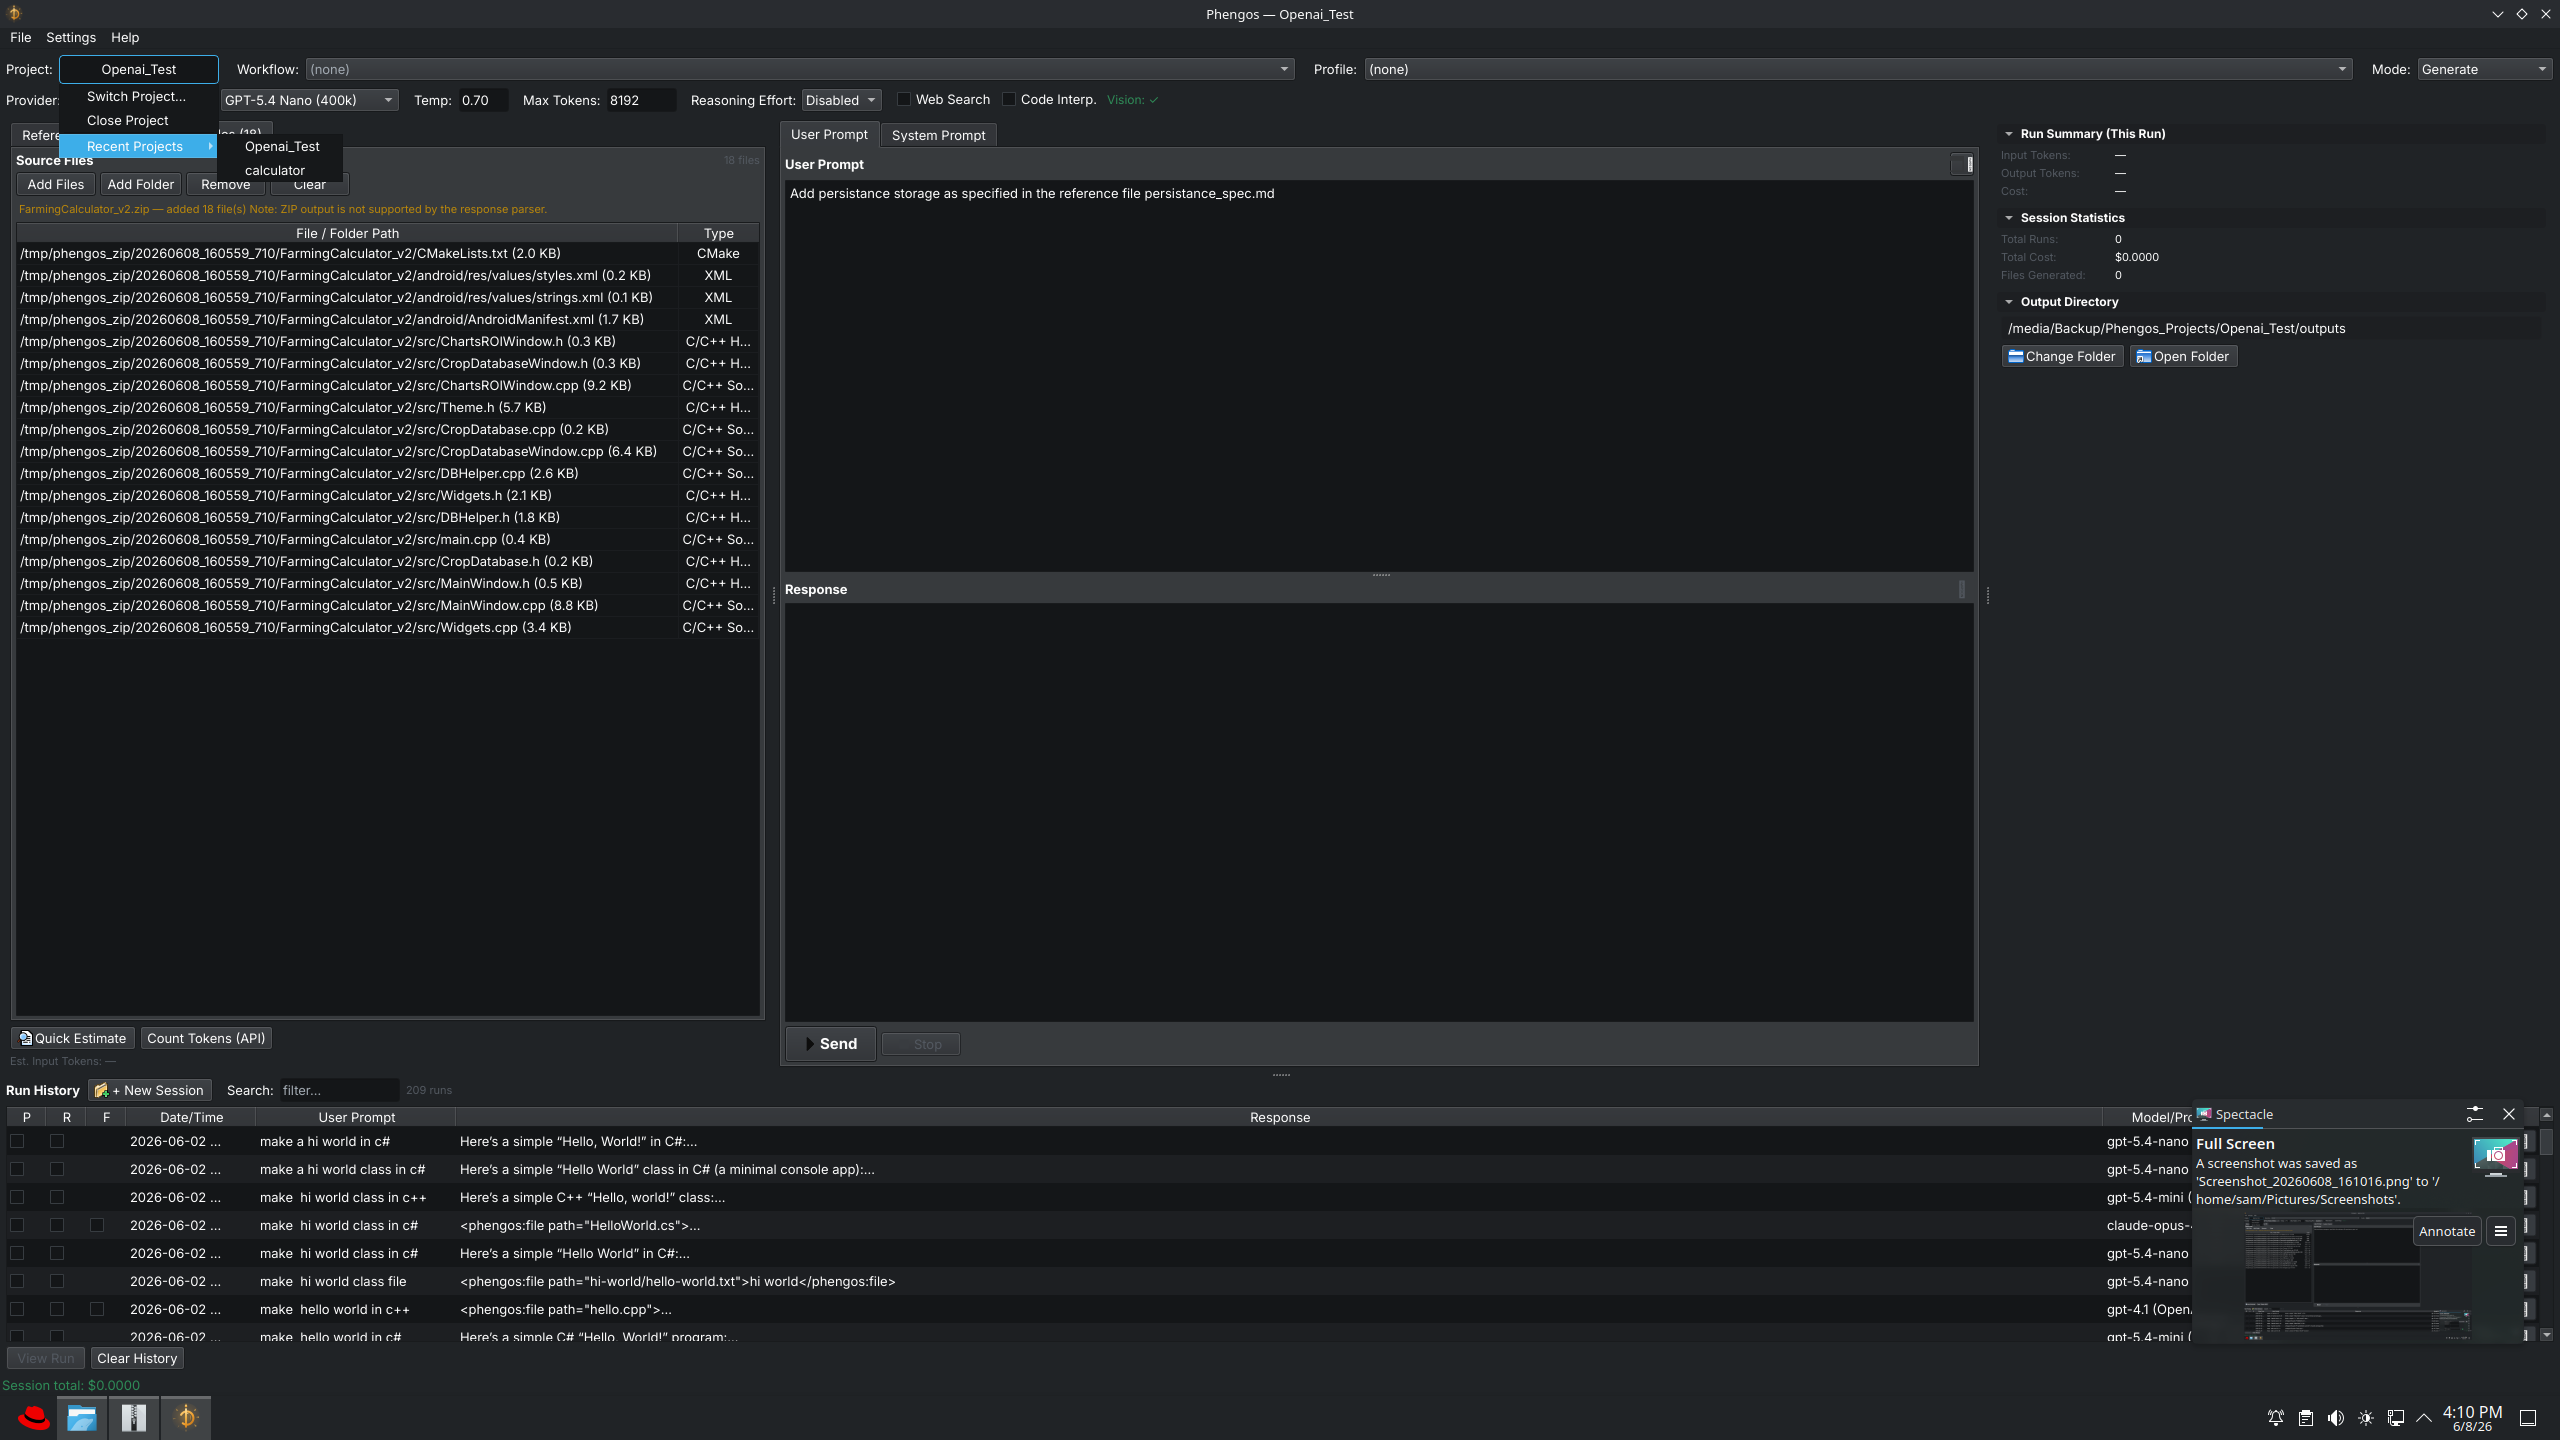The image size is (2560, 1440).
Task: Open the Project Openai_Test dropdown
Action: tap(139, 69)
